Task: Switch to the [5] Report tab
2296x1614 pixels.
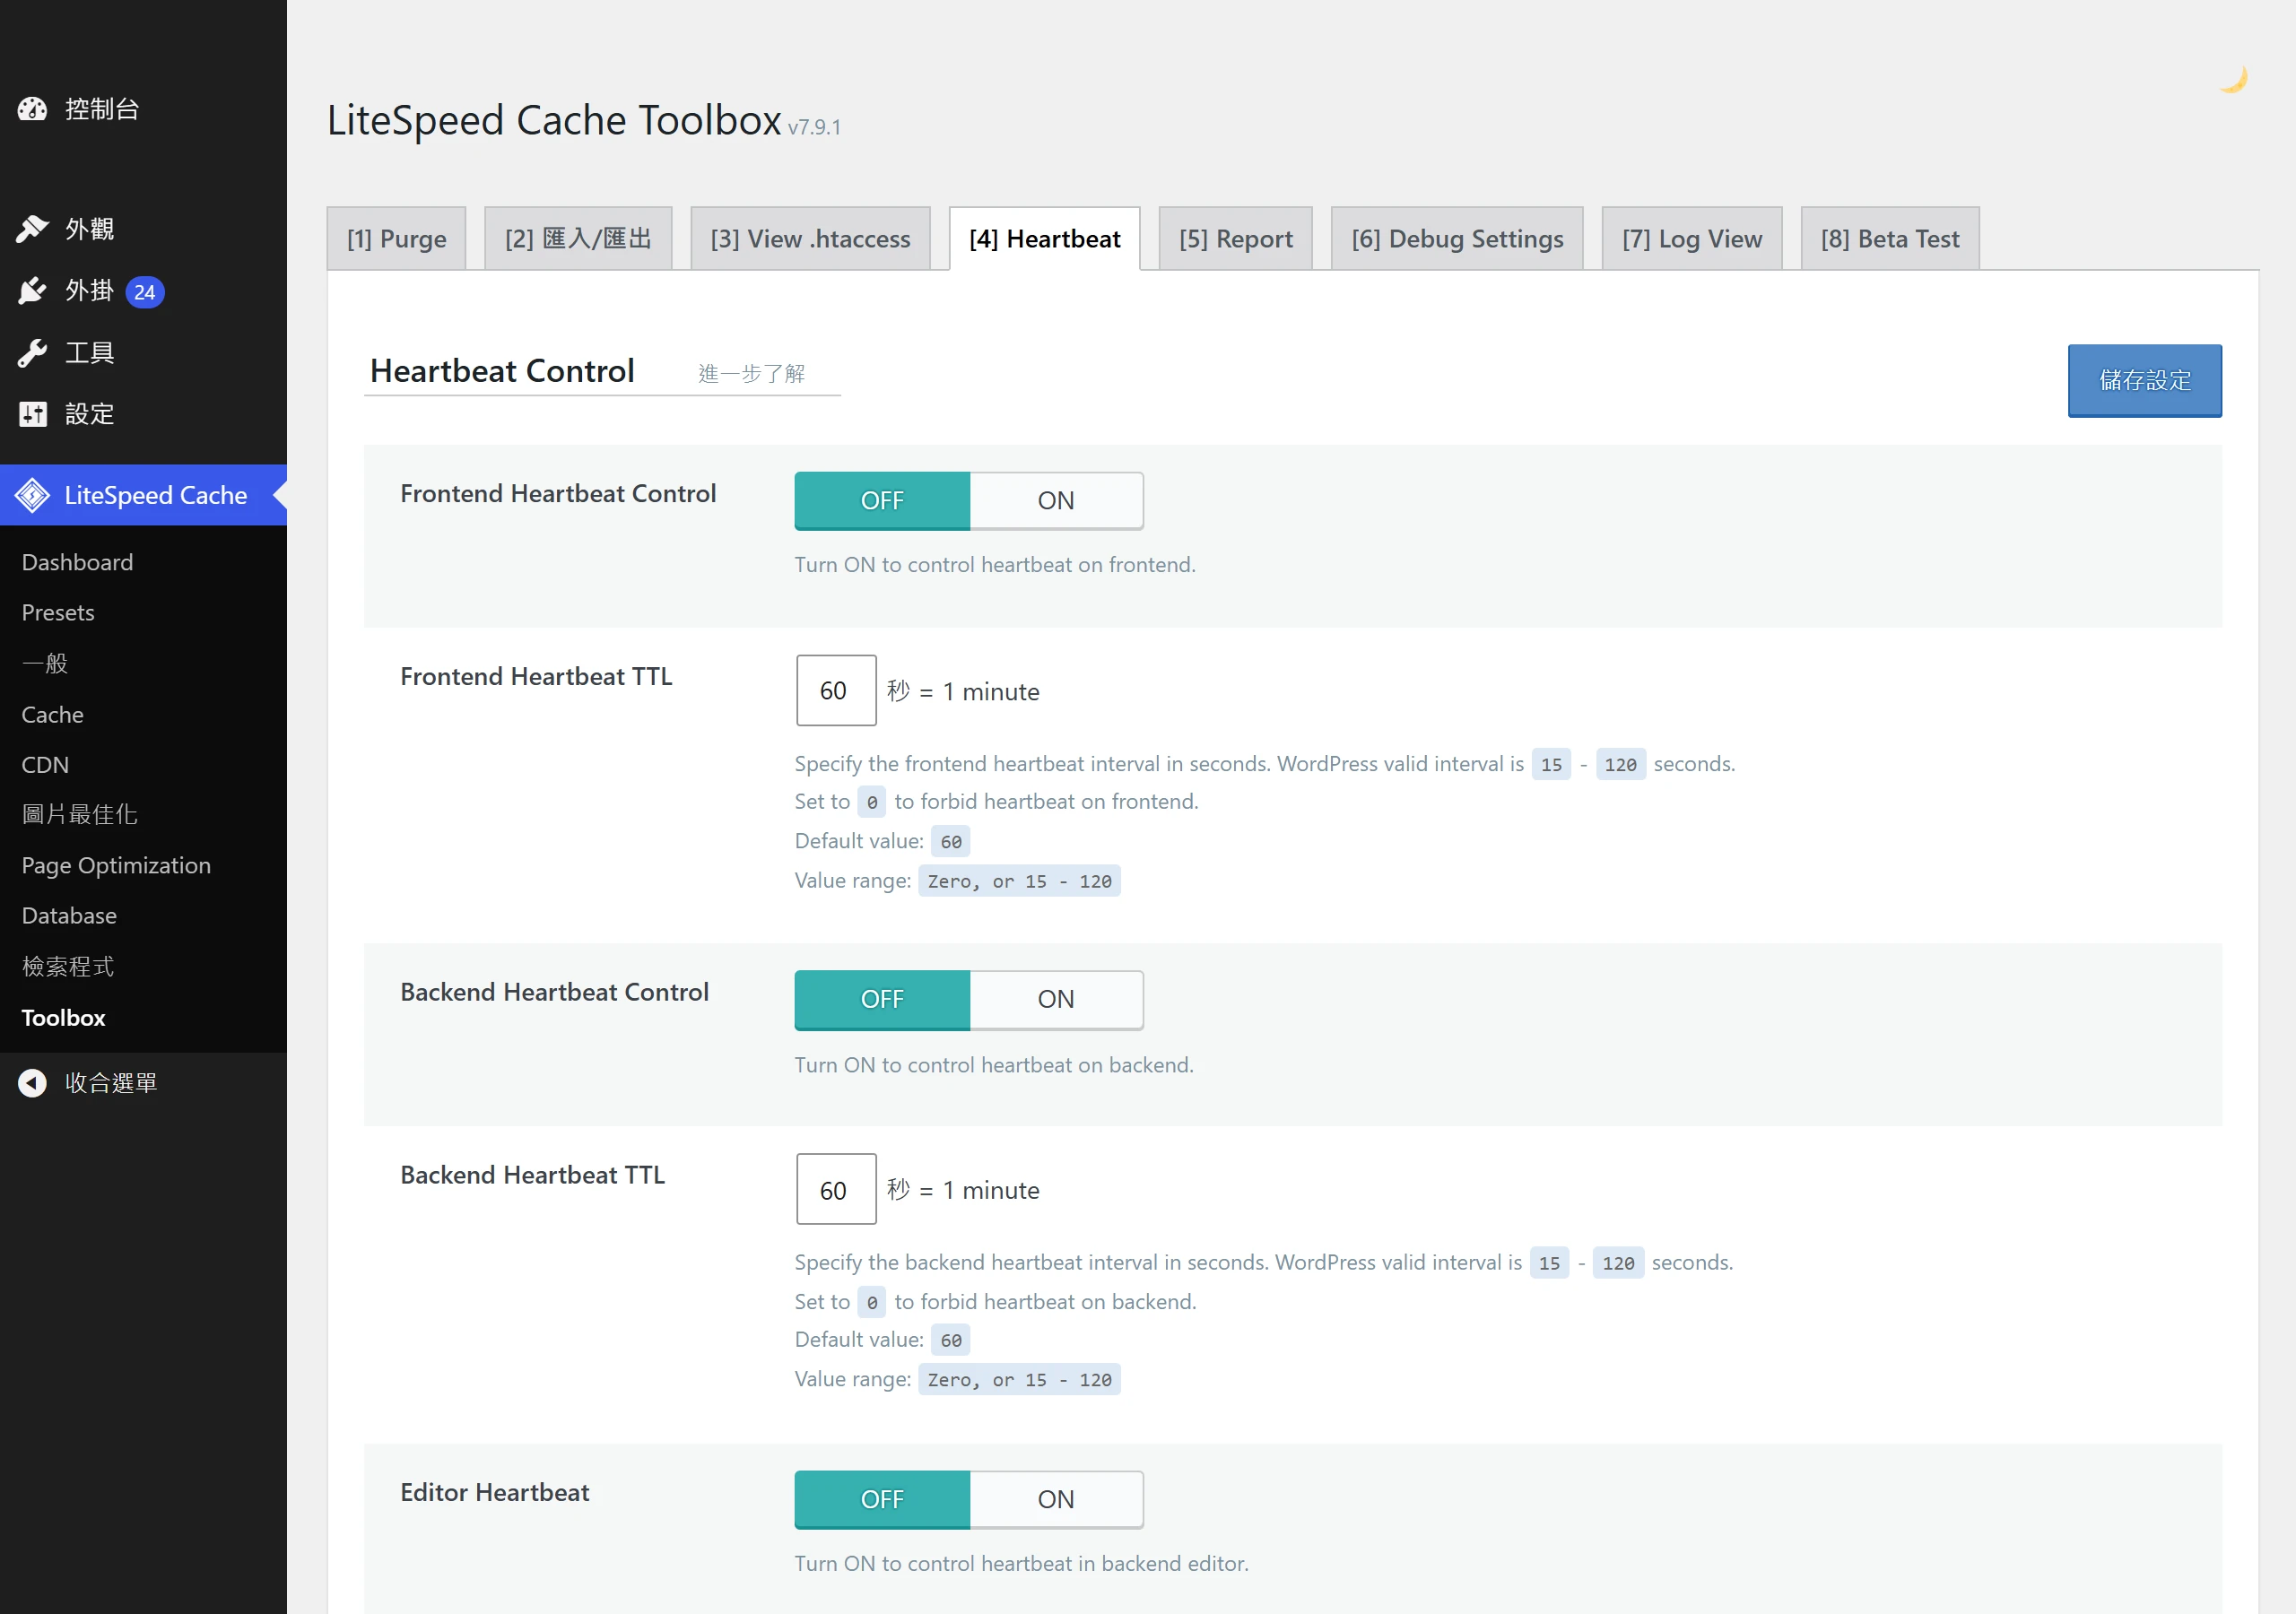Action: click(x=1235, y=239)
